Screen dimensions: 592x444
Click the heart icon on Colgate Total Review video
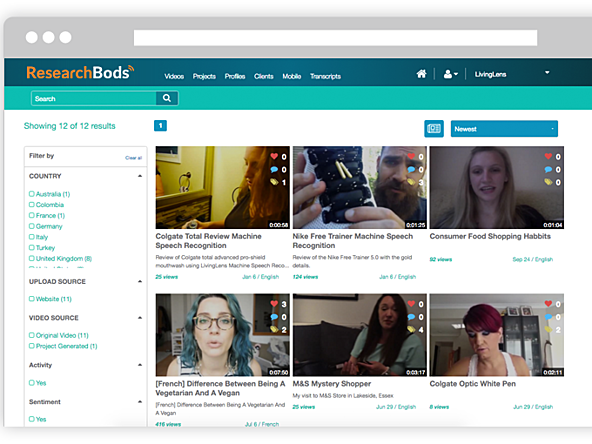[274, 156]
